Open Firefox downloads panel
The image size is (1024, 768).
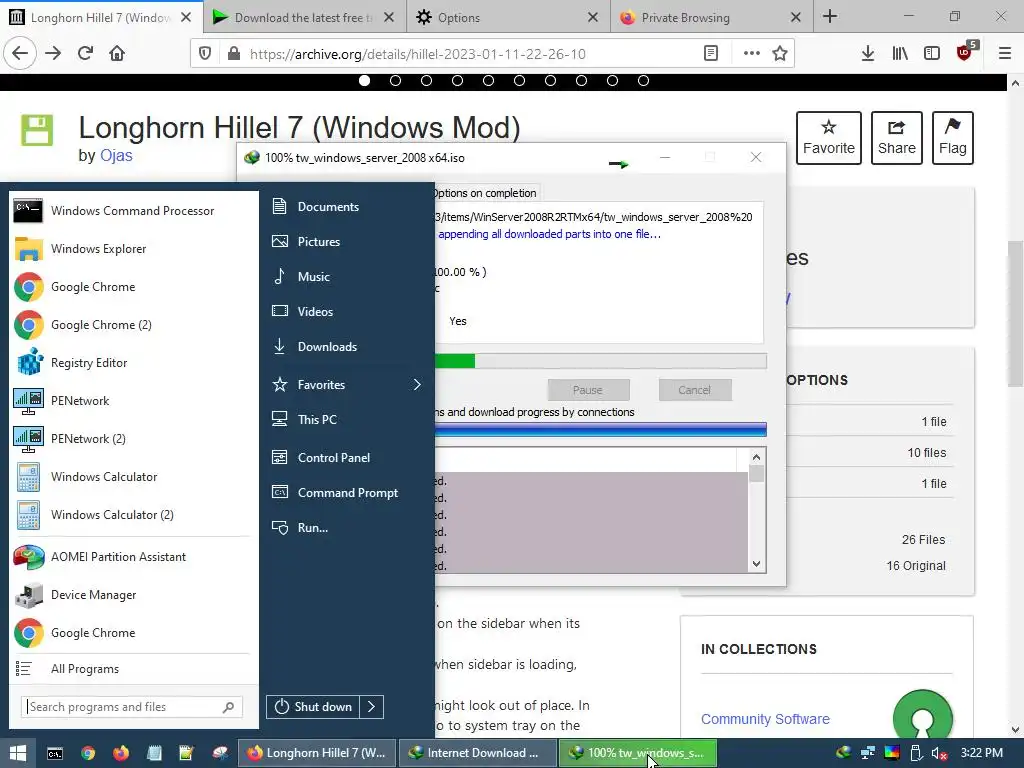[x=868, y=54]
